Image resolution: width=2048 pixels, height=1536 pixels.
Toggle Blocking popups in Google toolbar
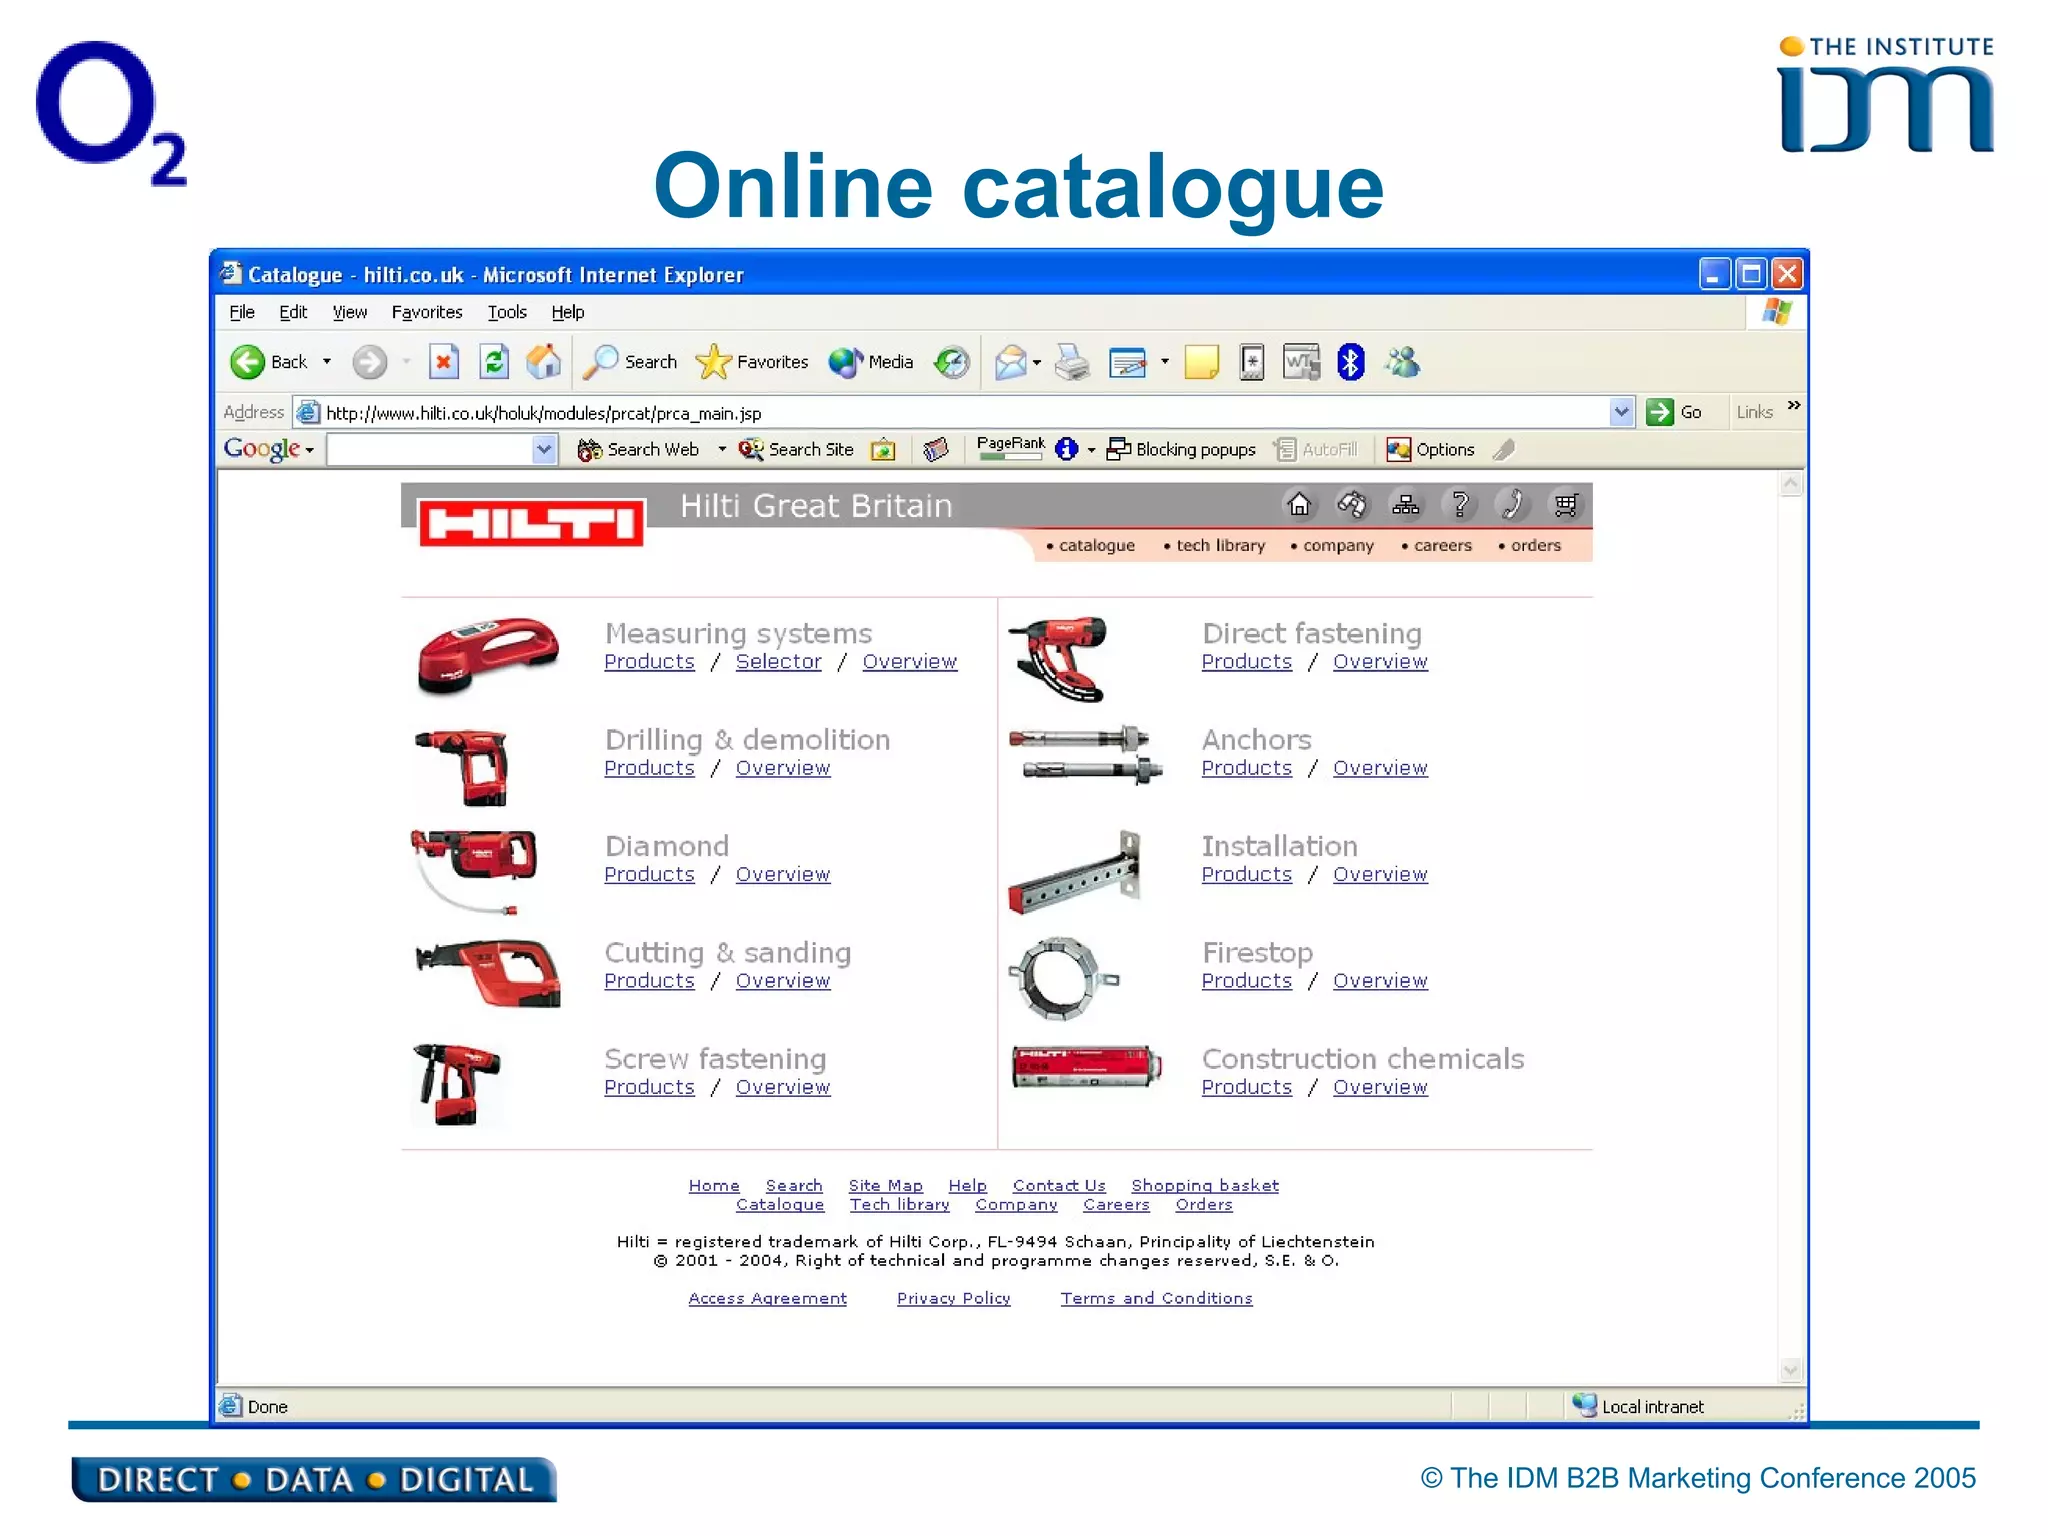point(1181,450)
